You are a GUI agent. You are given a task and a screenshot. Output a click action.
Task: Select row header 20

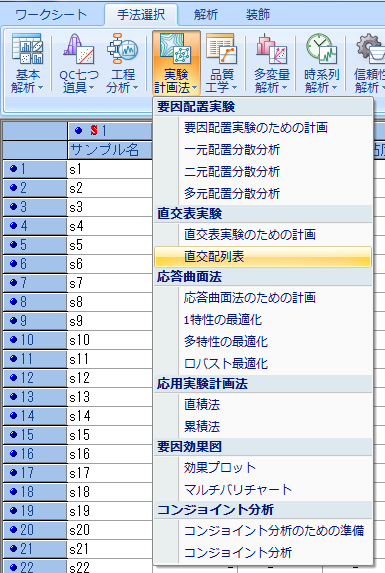point(35,530)
